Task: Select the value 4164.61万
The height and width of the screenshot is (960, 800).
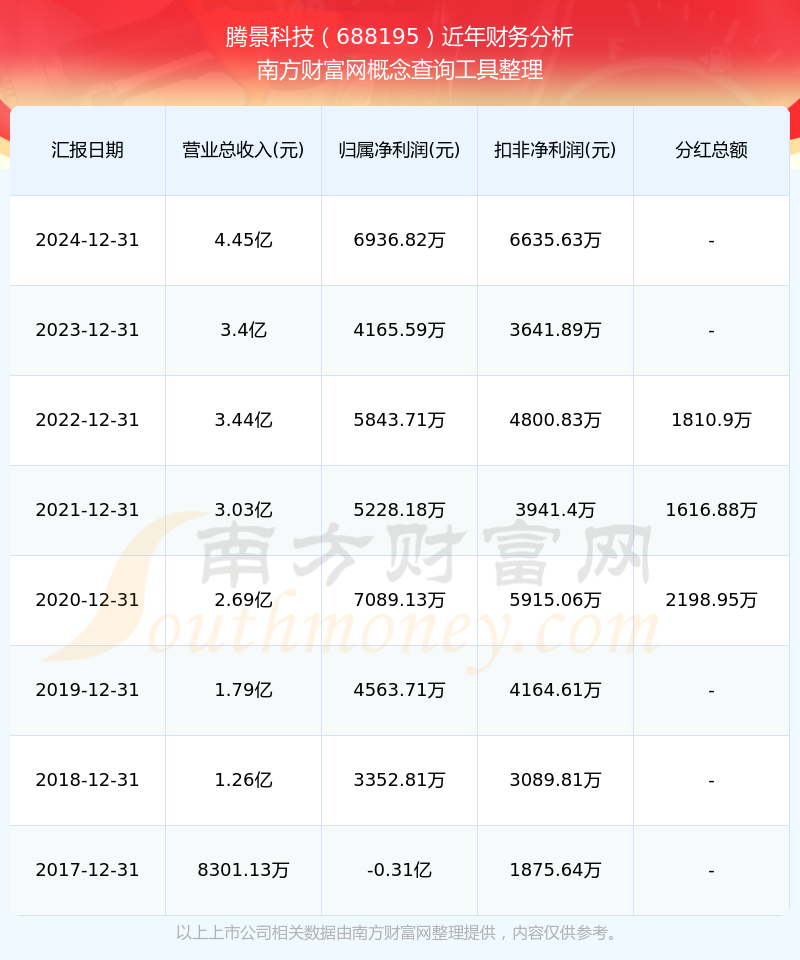Action: (555, 690)
